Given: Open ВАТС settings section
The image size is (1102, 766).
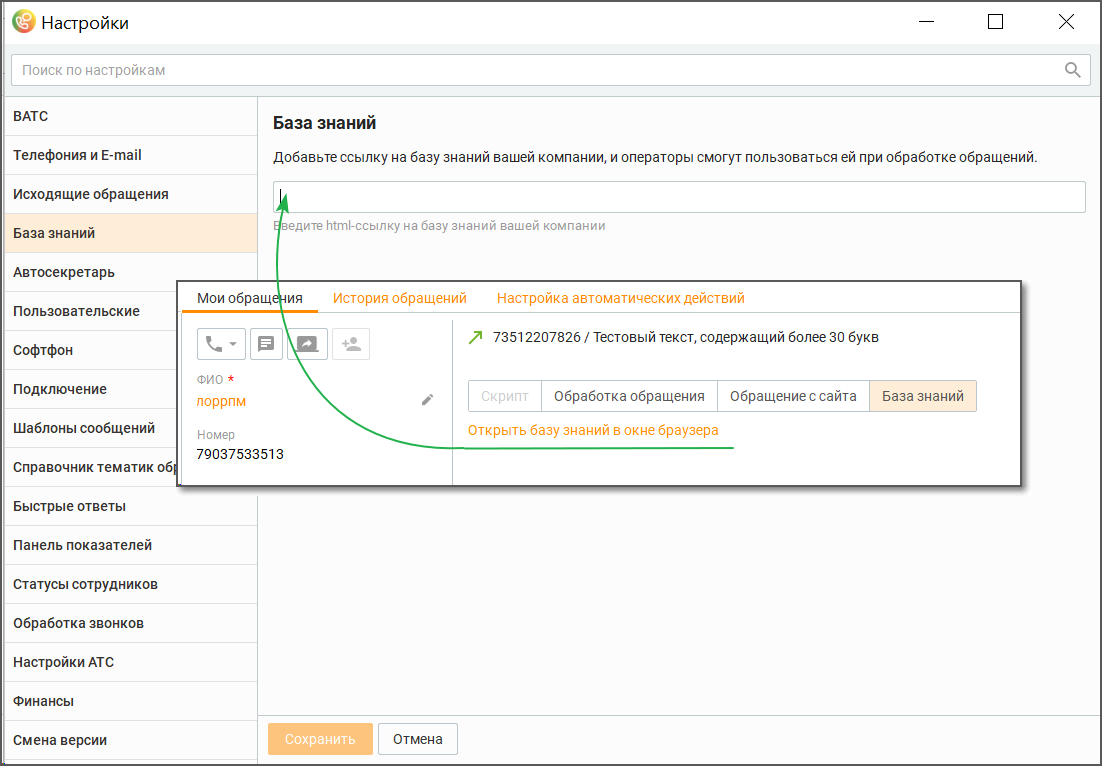Looking at the screenshot, I should (131, 116).
